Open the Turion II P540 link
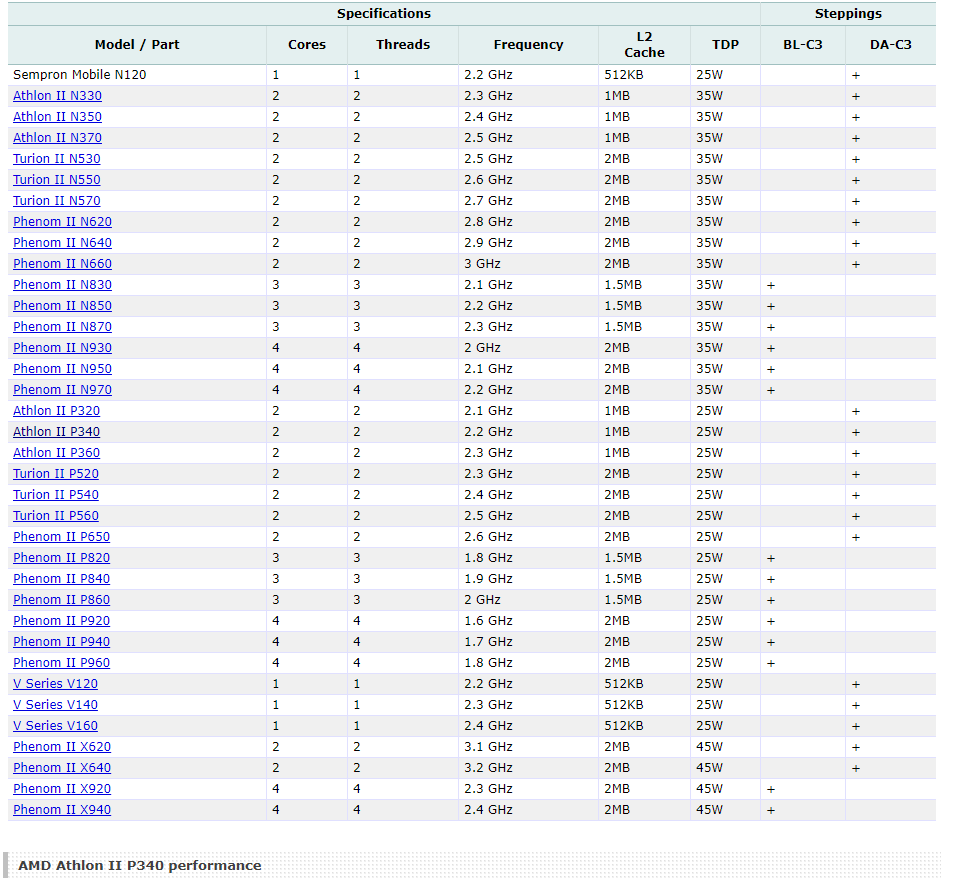The height and width of the screenshot is (890, 960). coord(56,495)
